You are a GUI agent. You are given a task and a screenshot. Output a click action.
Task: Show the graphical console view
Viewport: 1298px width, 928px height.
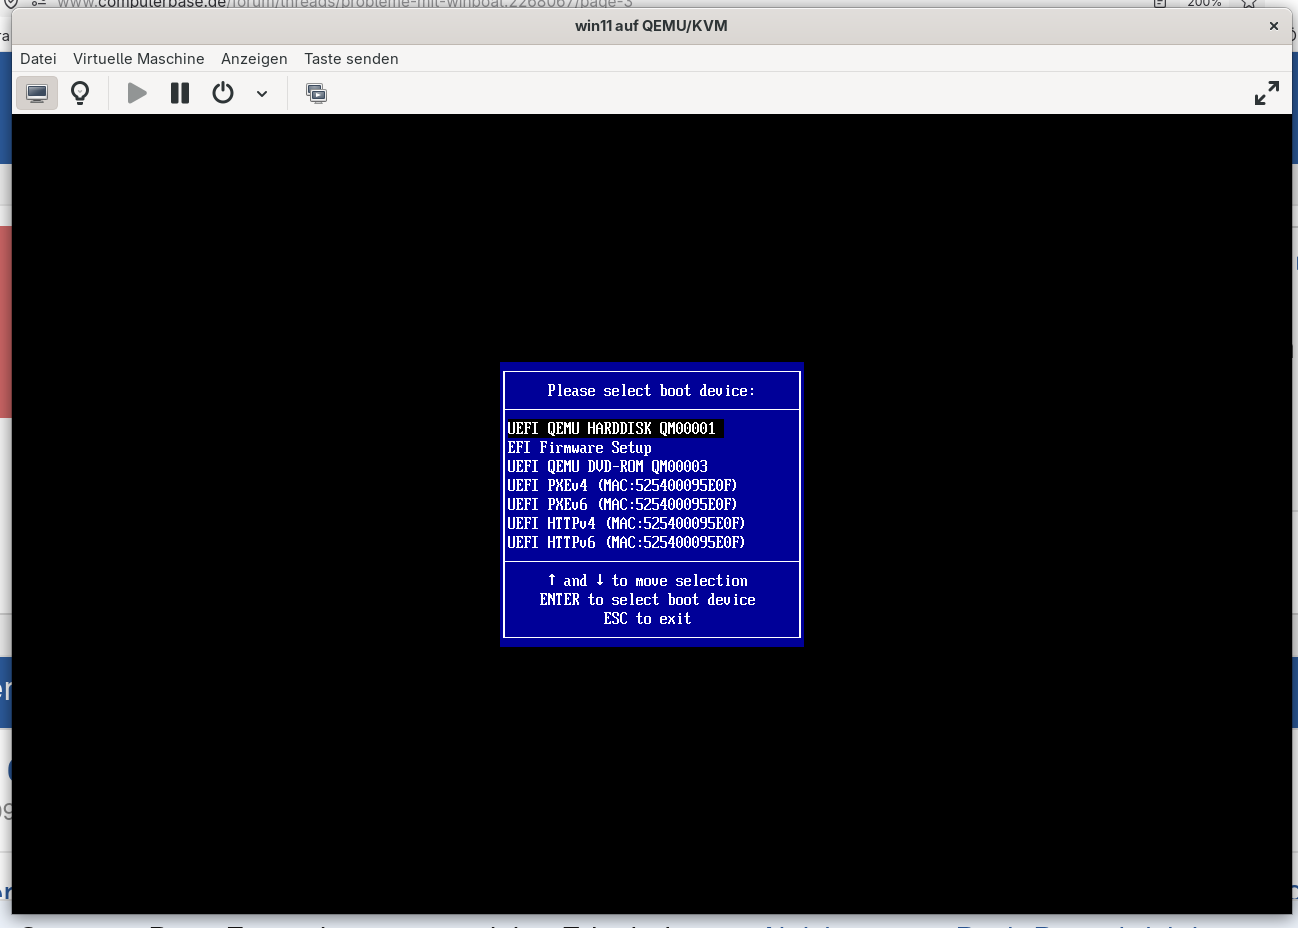point(37,93)
